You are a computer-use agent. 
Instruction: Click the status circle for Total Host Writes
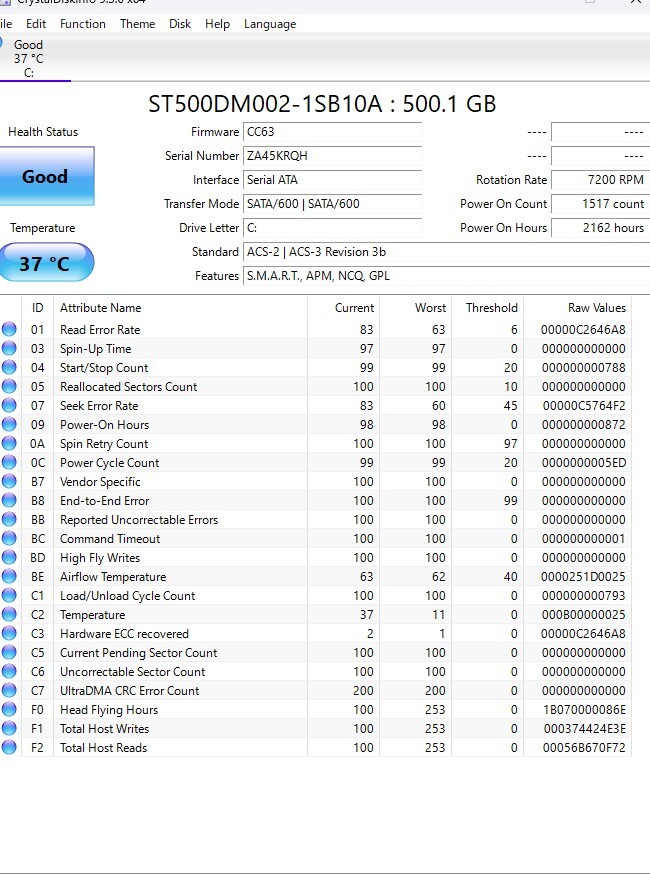(x=9, y=728)
